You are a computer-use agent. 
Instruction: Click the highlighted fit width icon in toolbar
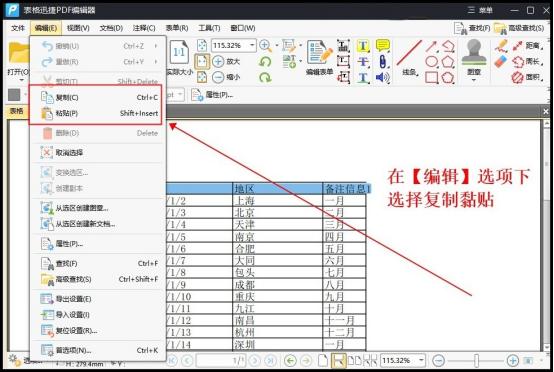point(202,61)
